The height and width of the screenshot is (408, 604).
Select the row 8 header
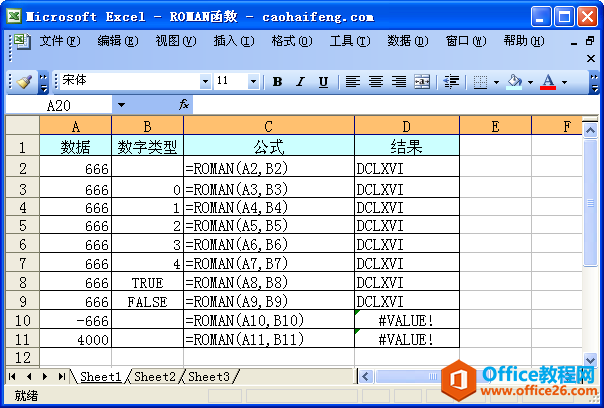pos(22,282)
